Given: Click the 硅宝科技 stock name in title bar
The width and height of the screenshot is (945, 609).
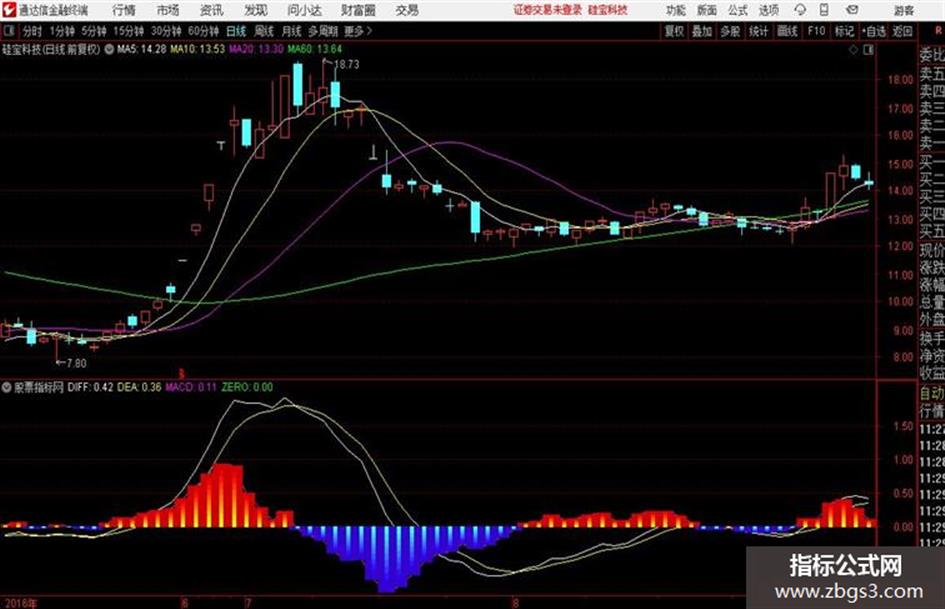Looking at the screenshot, I should point(608,10).
